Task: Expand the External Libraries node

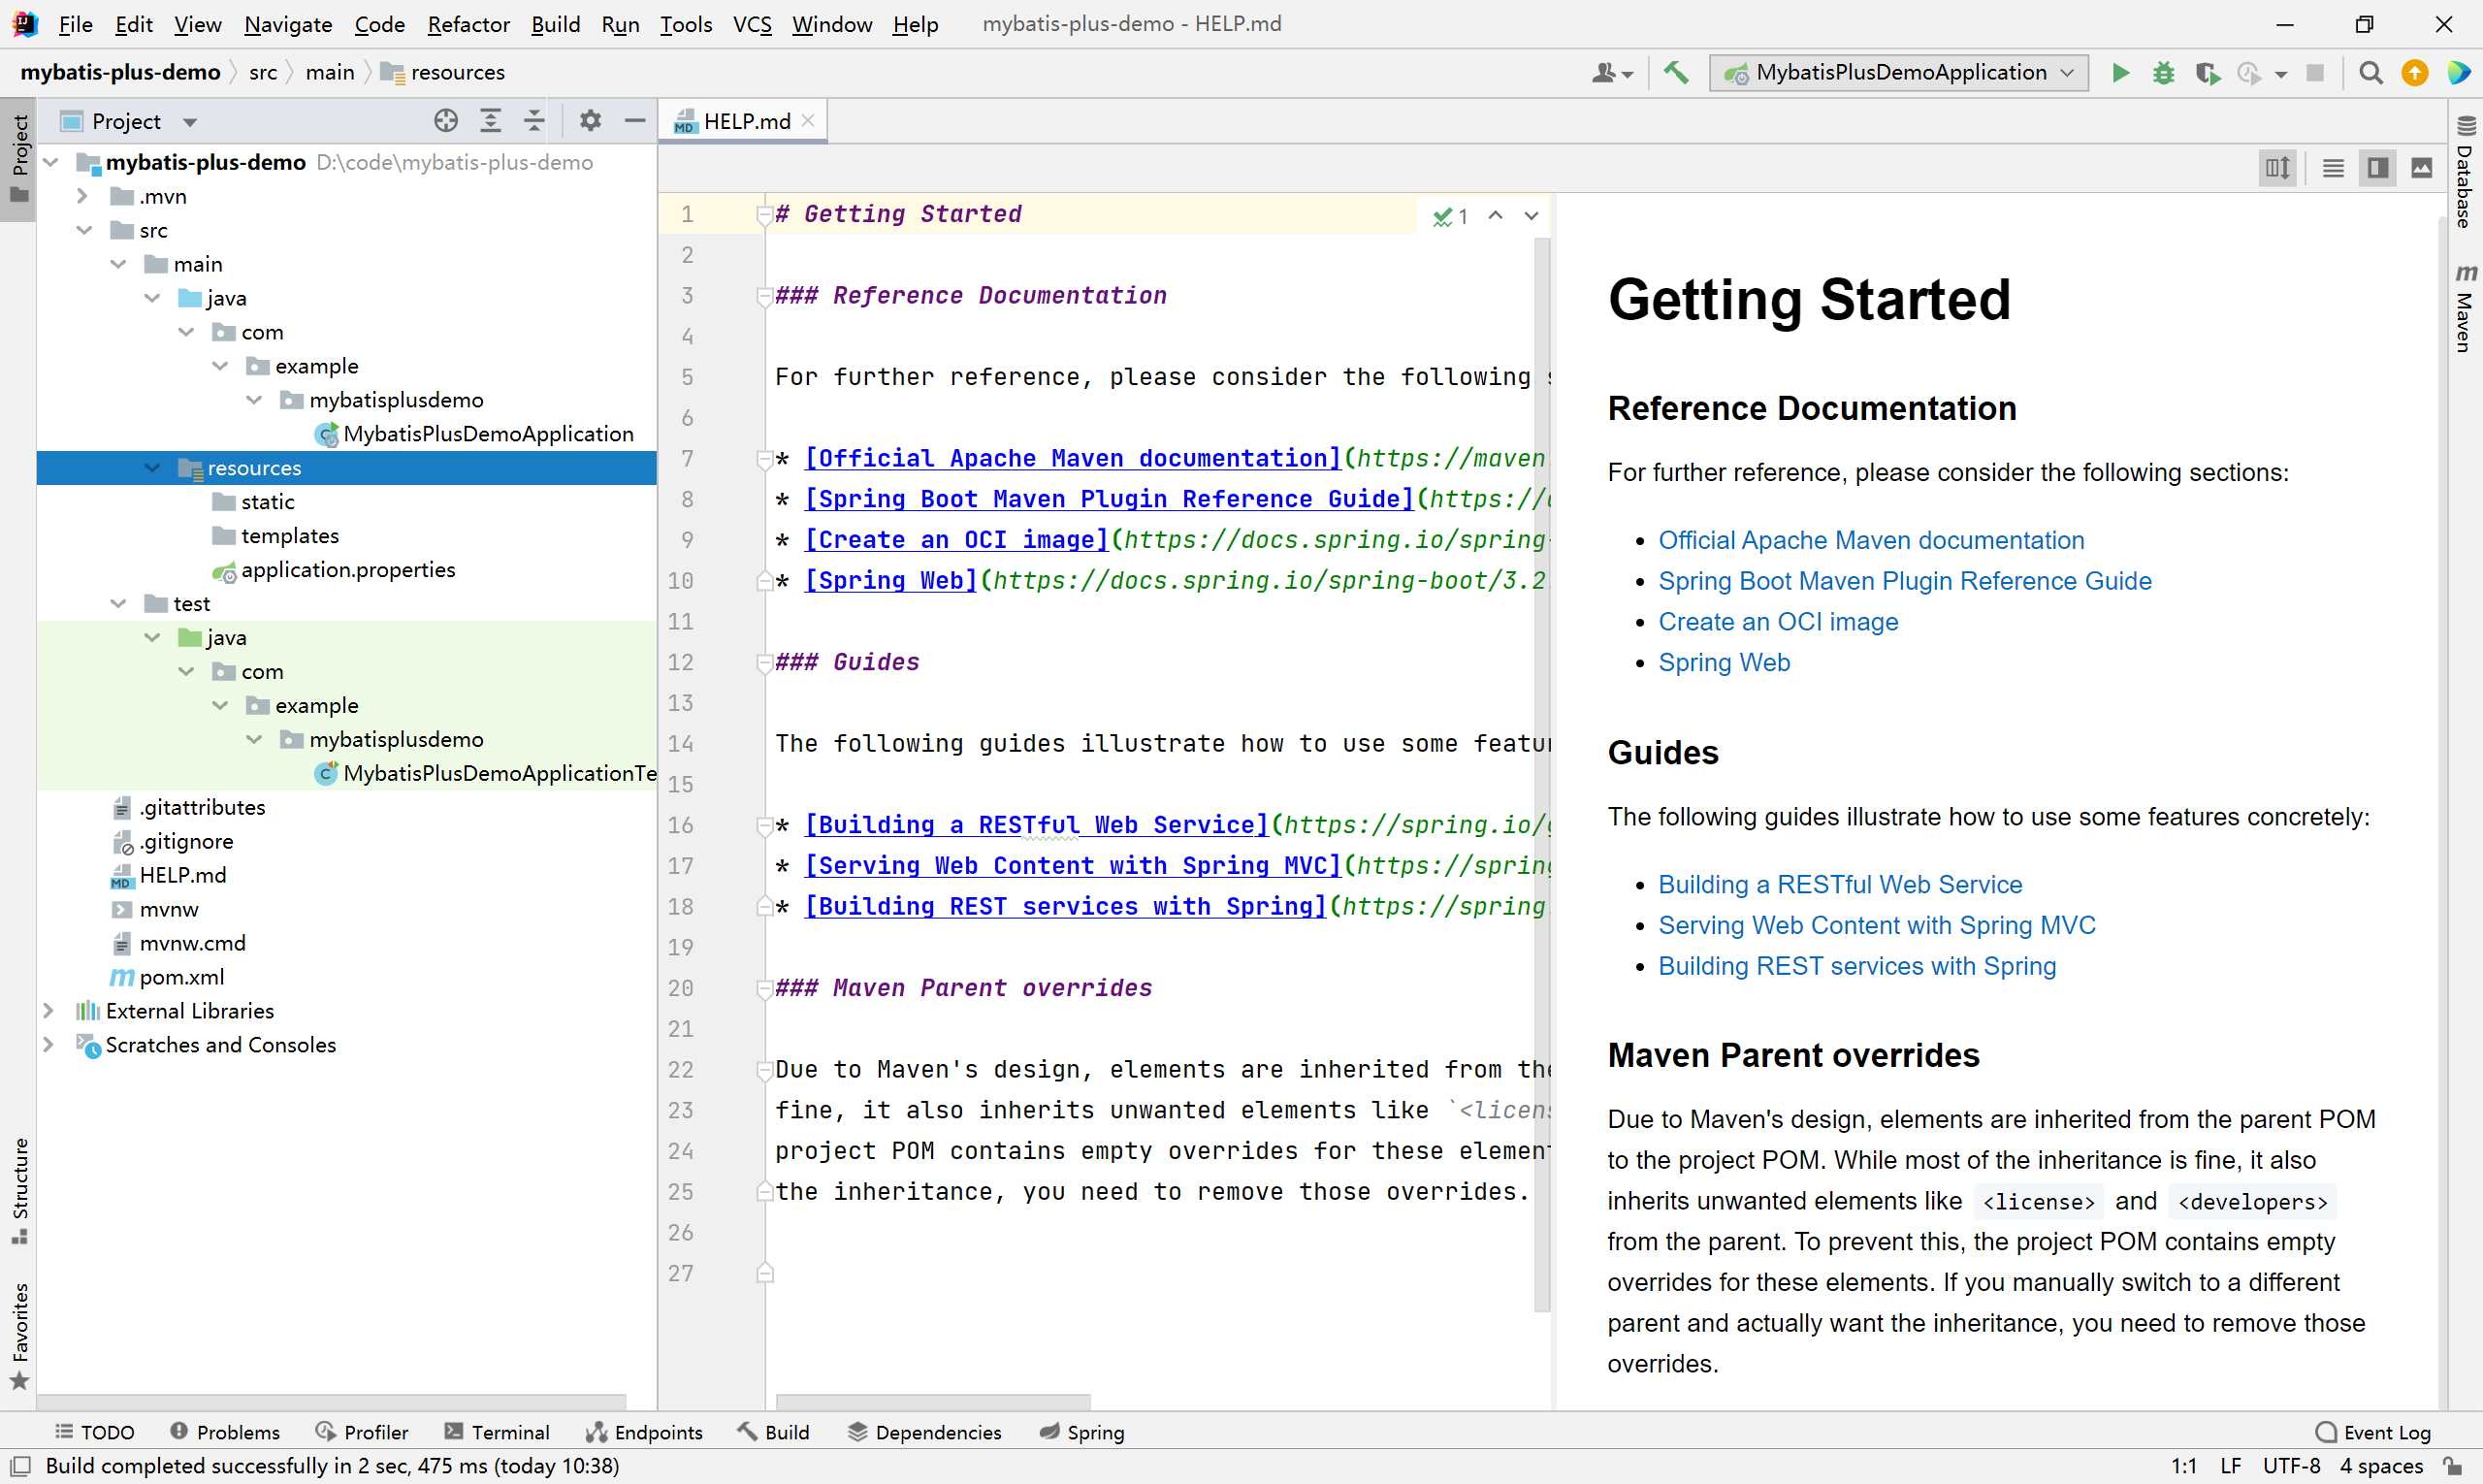Action: tap(49, 1011)
